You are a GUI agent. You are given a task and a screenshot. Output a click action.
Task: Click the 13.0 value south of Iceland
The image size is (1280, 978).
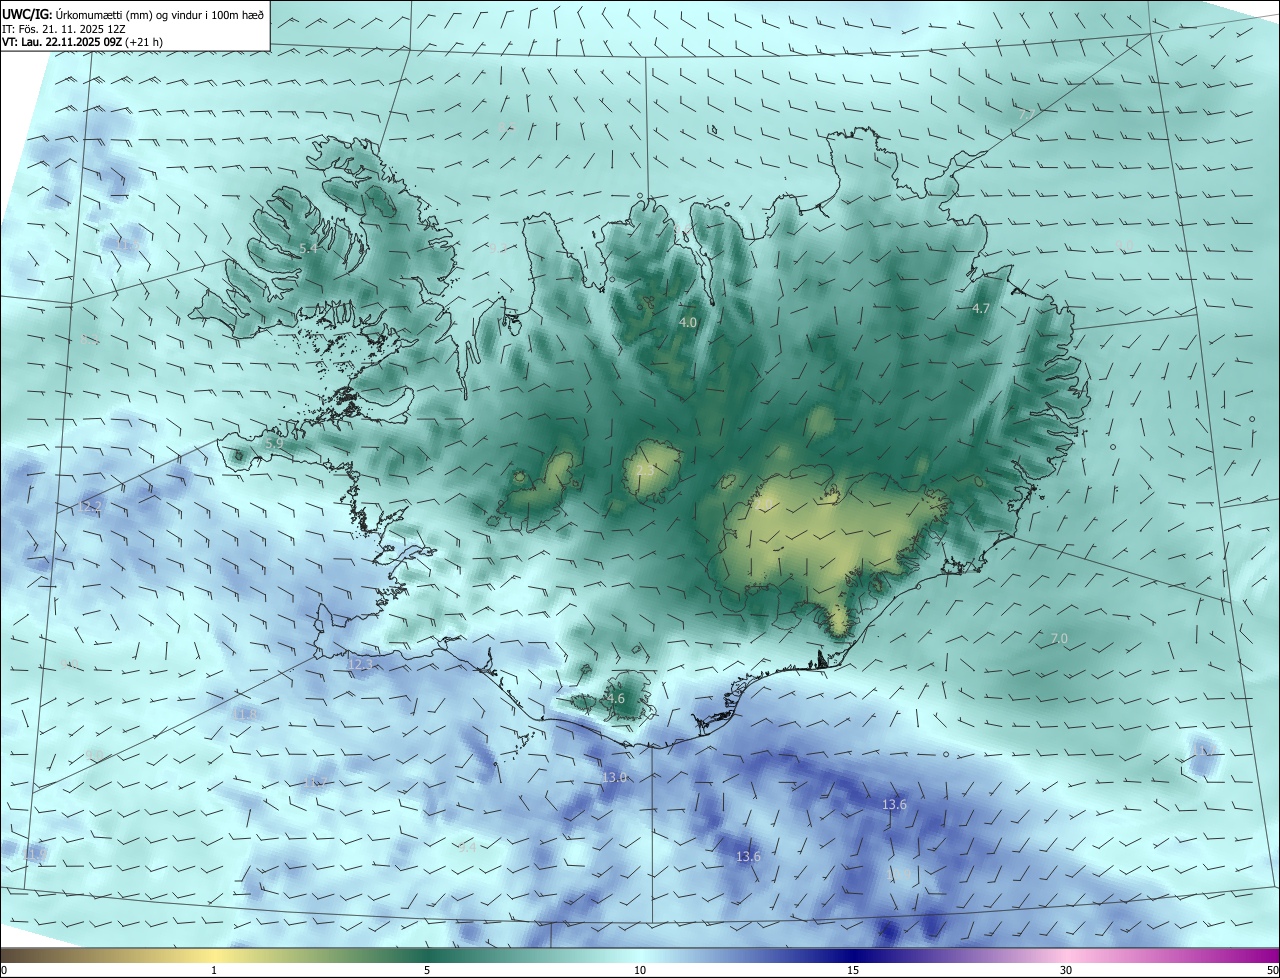(x=614, y=777)
